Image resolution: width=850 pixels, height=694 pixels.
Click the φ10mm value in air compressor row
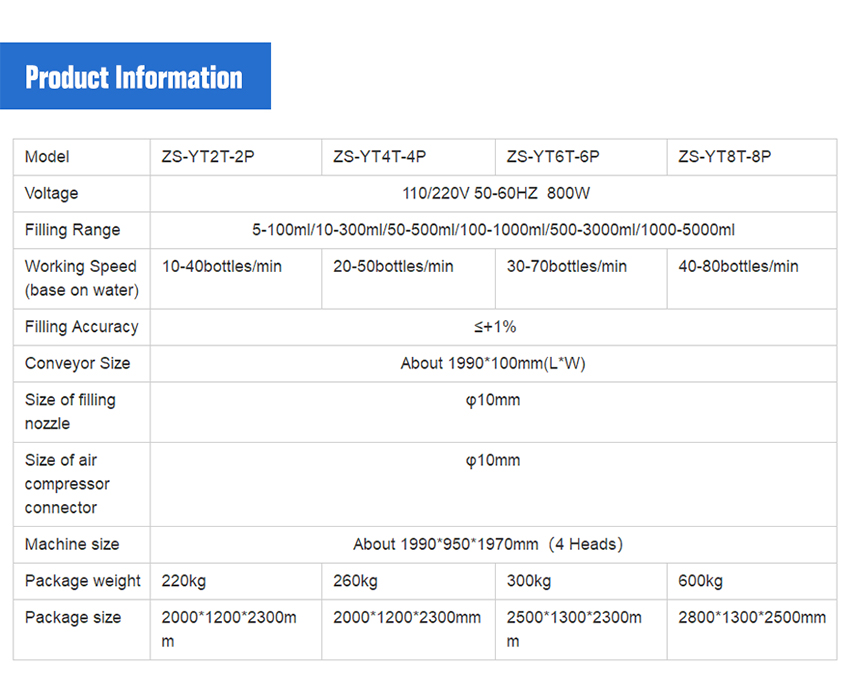coord(493,461)
